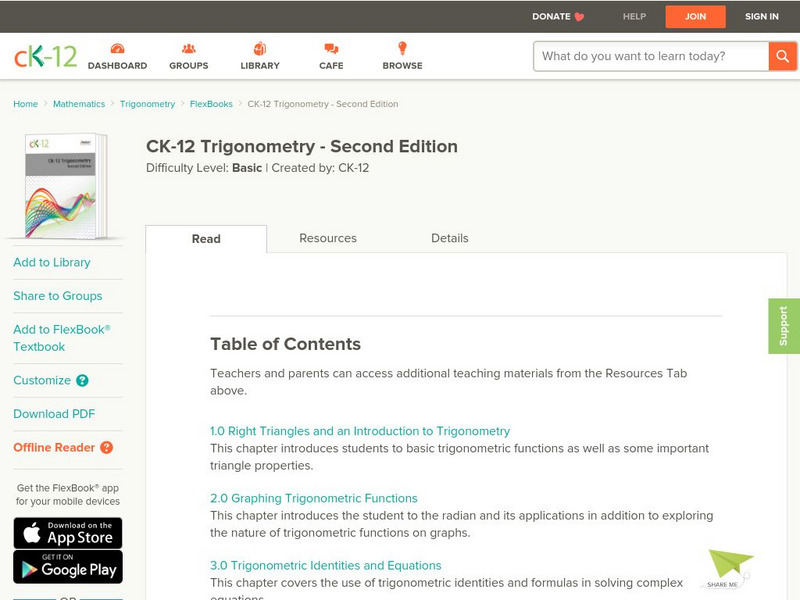
Task: Go to Home breadcrumb
Action: click(x=26, y=104)
